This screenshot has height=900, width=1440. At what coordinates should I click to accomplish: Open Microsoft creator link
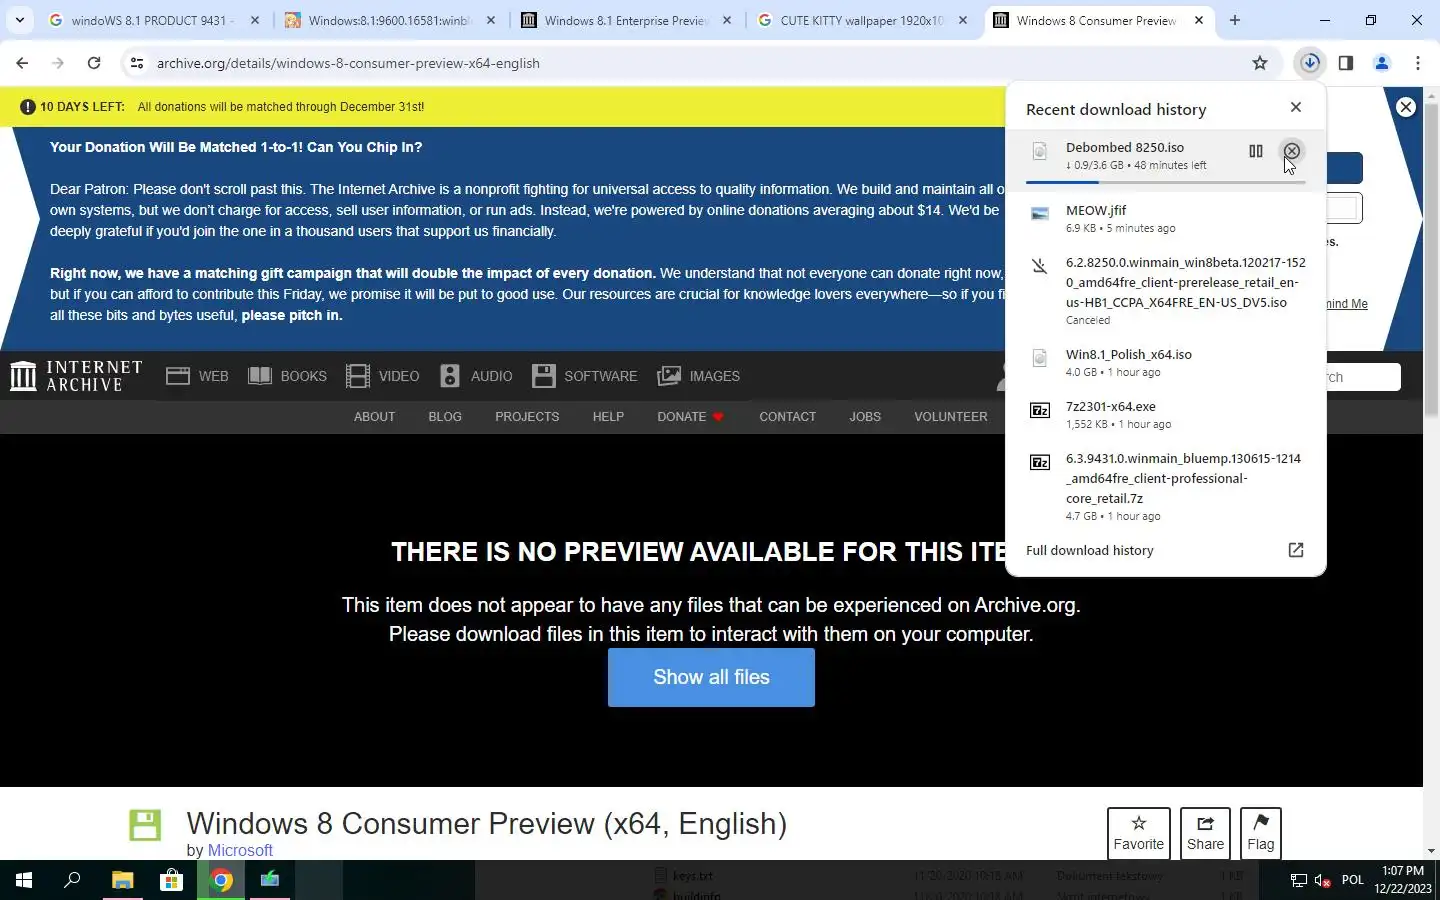(x=240, y=850)
